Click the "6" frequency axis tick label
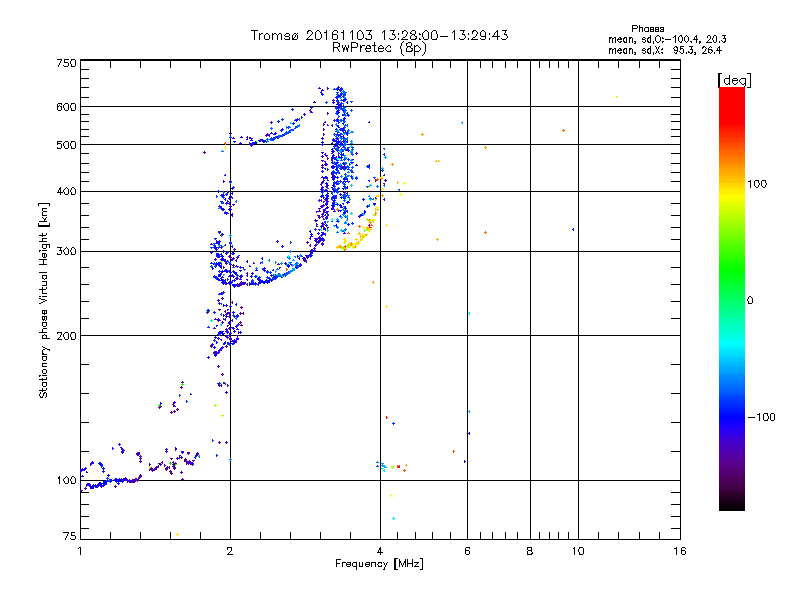The width and height of the screenshot is (800, 600). click(x=467, y=551)
